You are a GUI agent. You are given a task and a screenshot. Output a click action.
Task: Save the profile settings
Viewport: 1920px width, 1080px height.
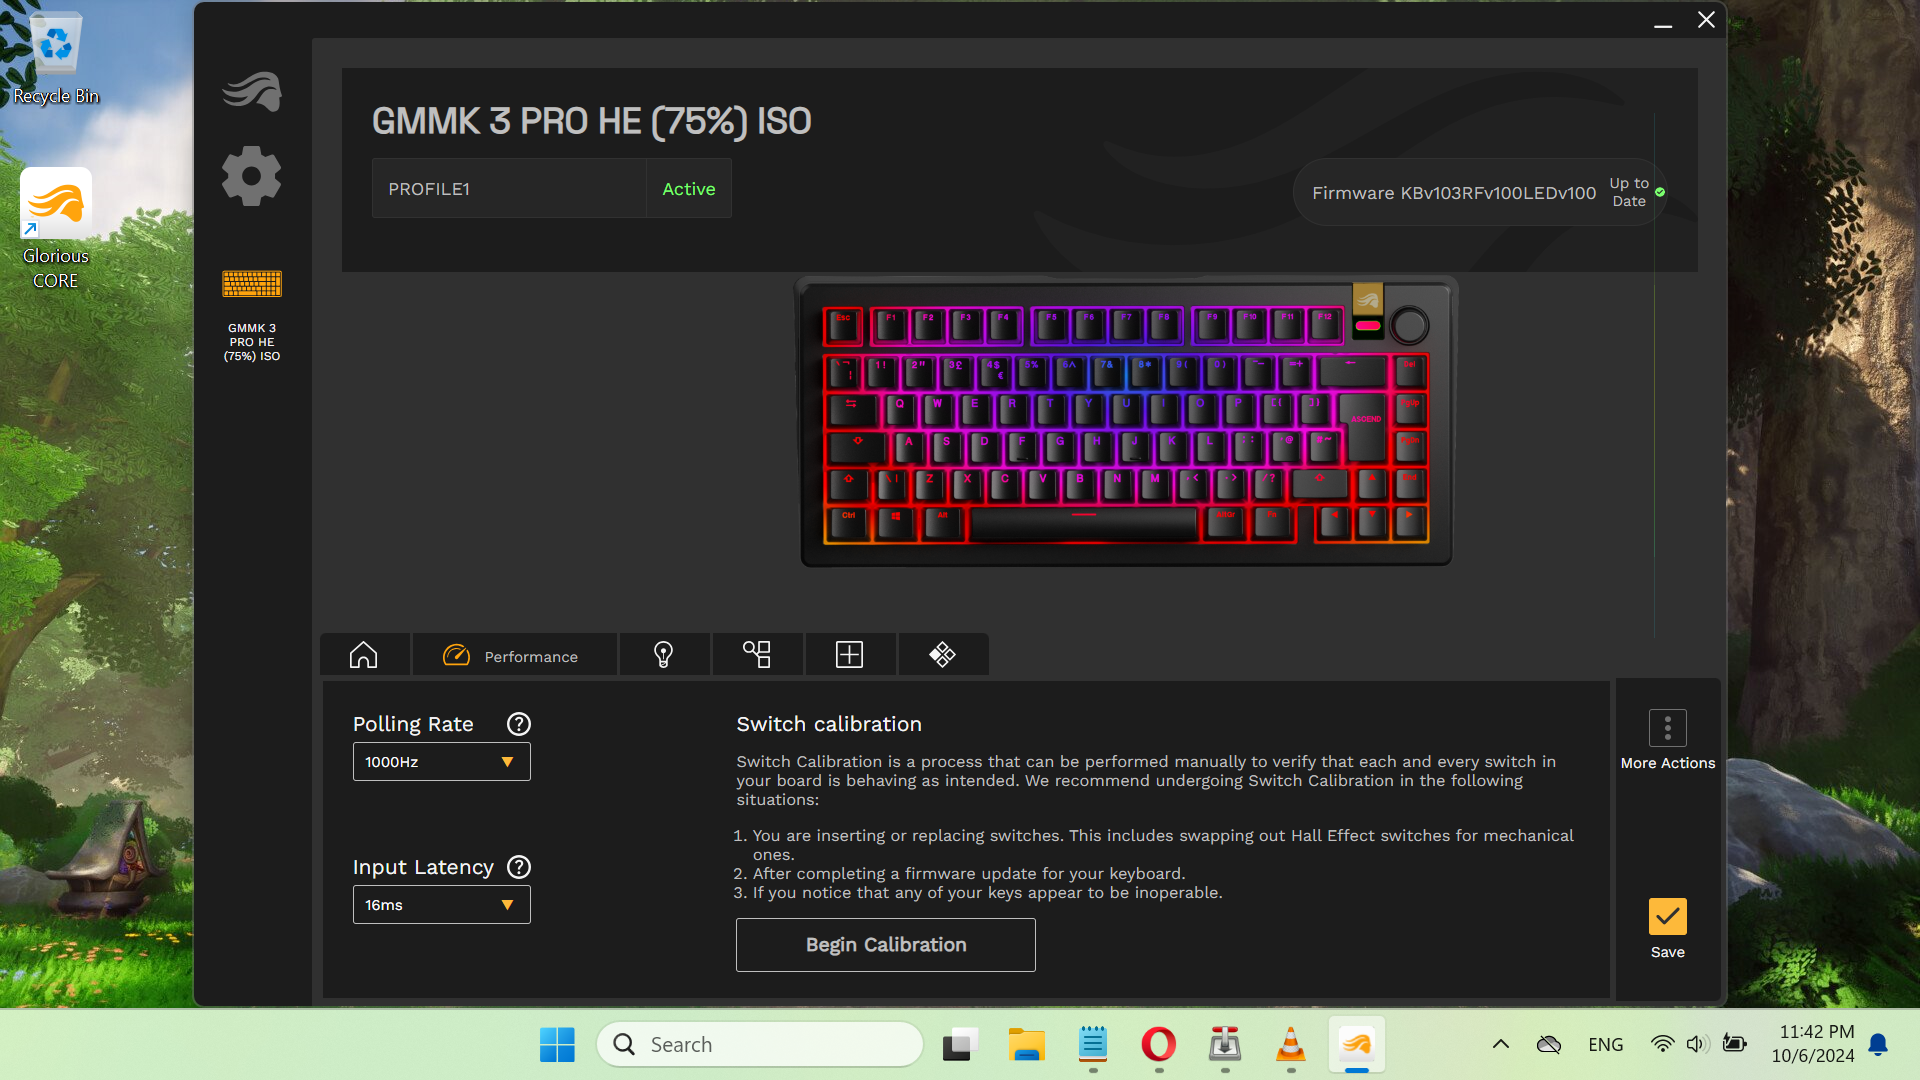pyautogui.click(x=1667, y=917)
